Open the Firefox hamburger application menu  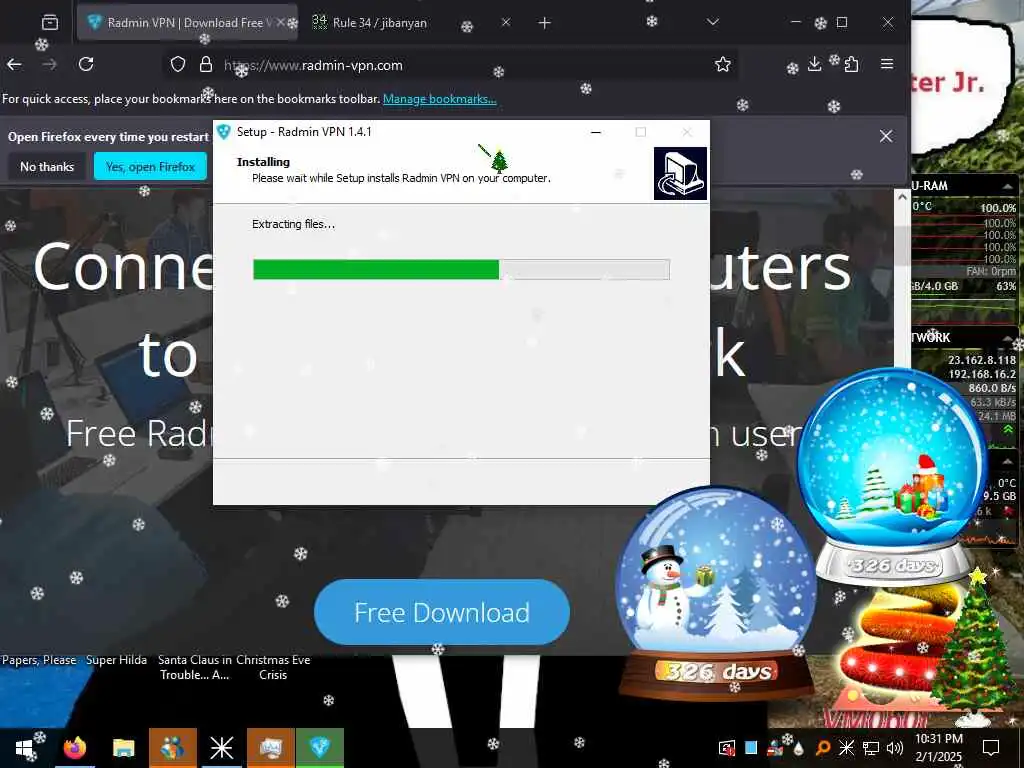coord(887,64)
